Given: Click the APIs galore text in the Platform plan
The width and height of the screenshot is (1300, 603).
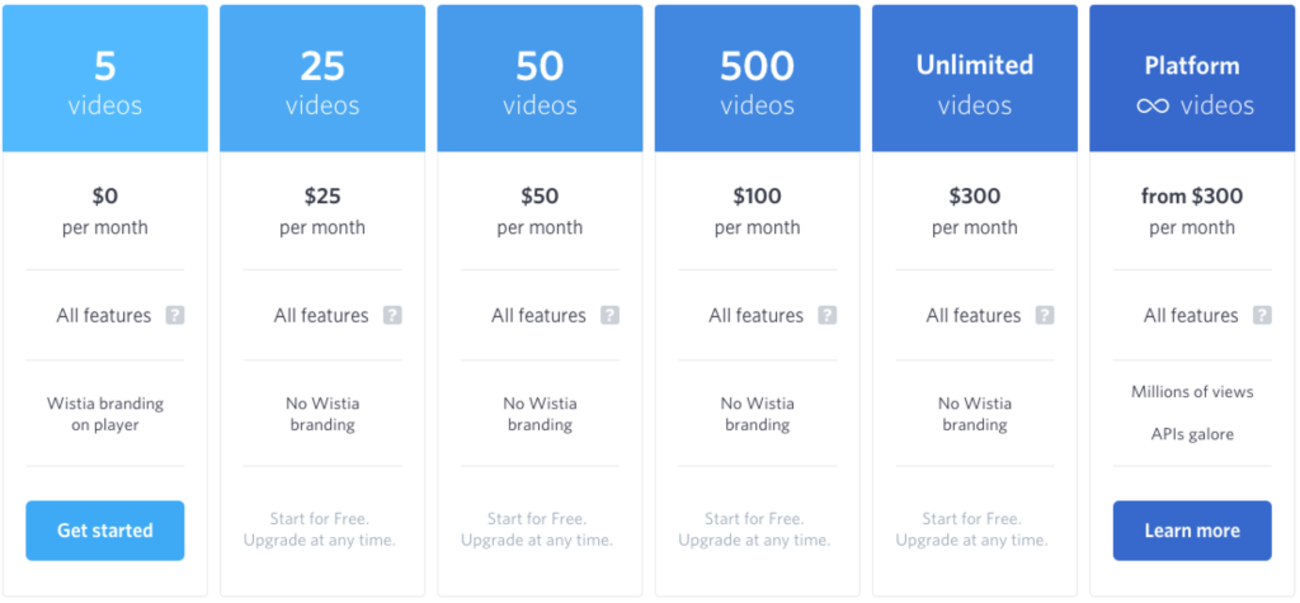Looking at the screenshot, I should pyautogui.click(x=1192, y=434).
